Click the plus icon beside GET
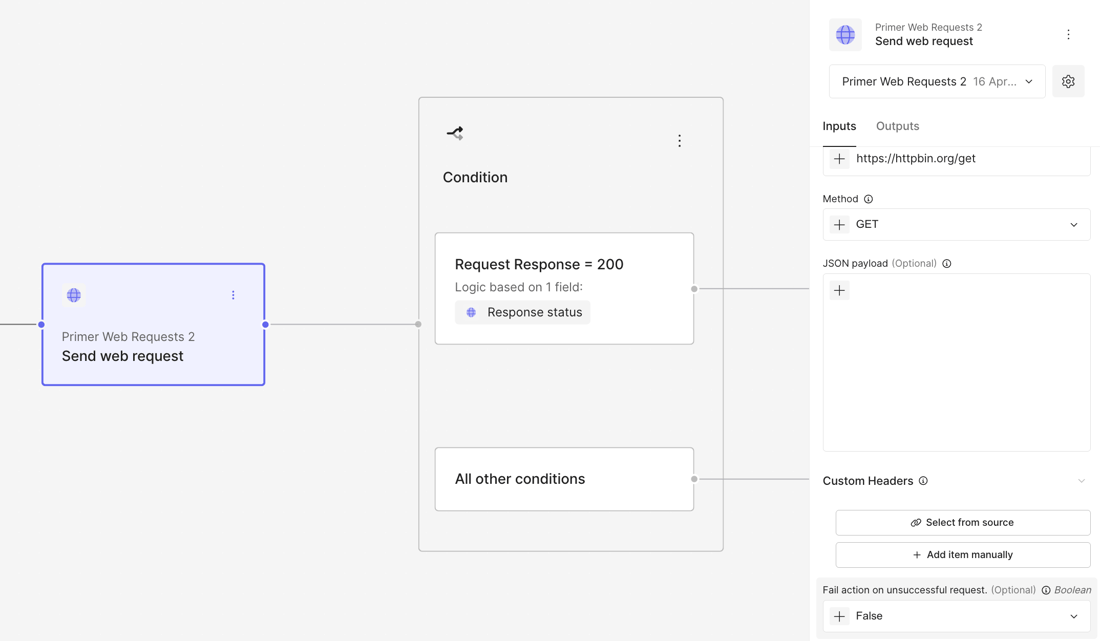1100x641 pixels. tap(839, 224)
